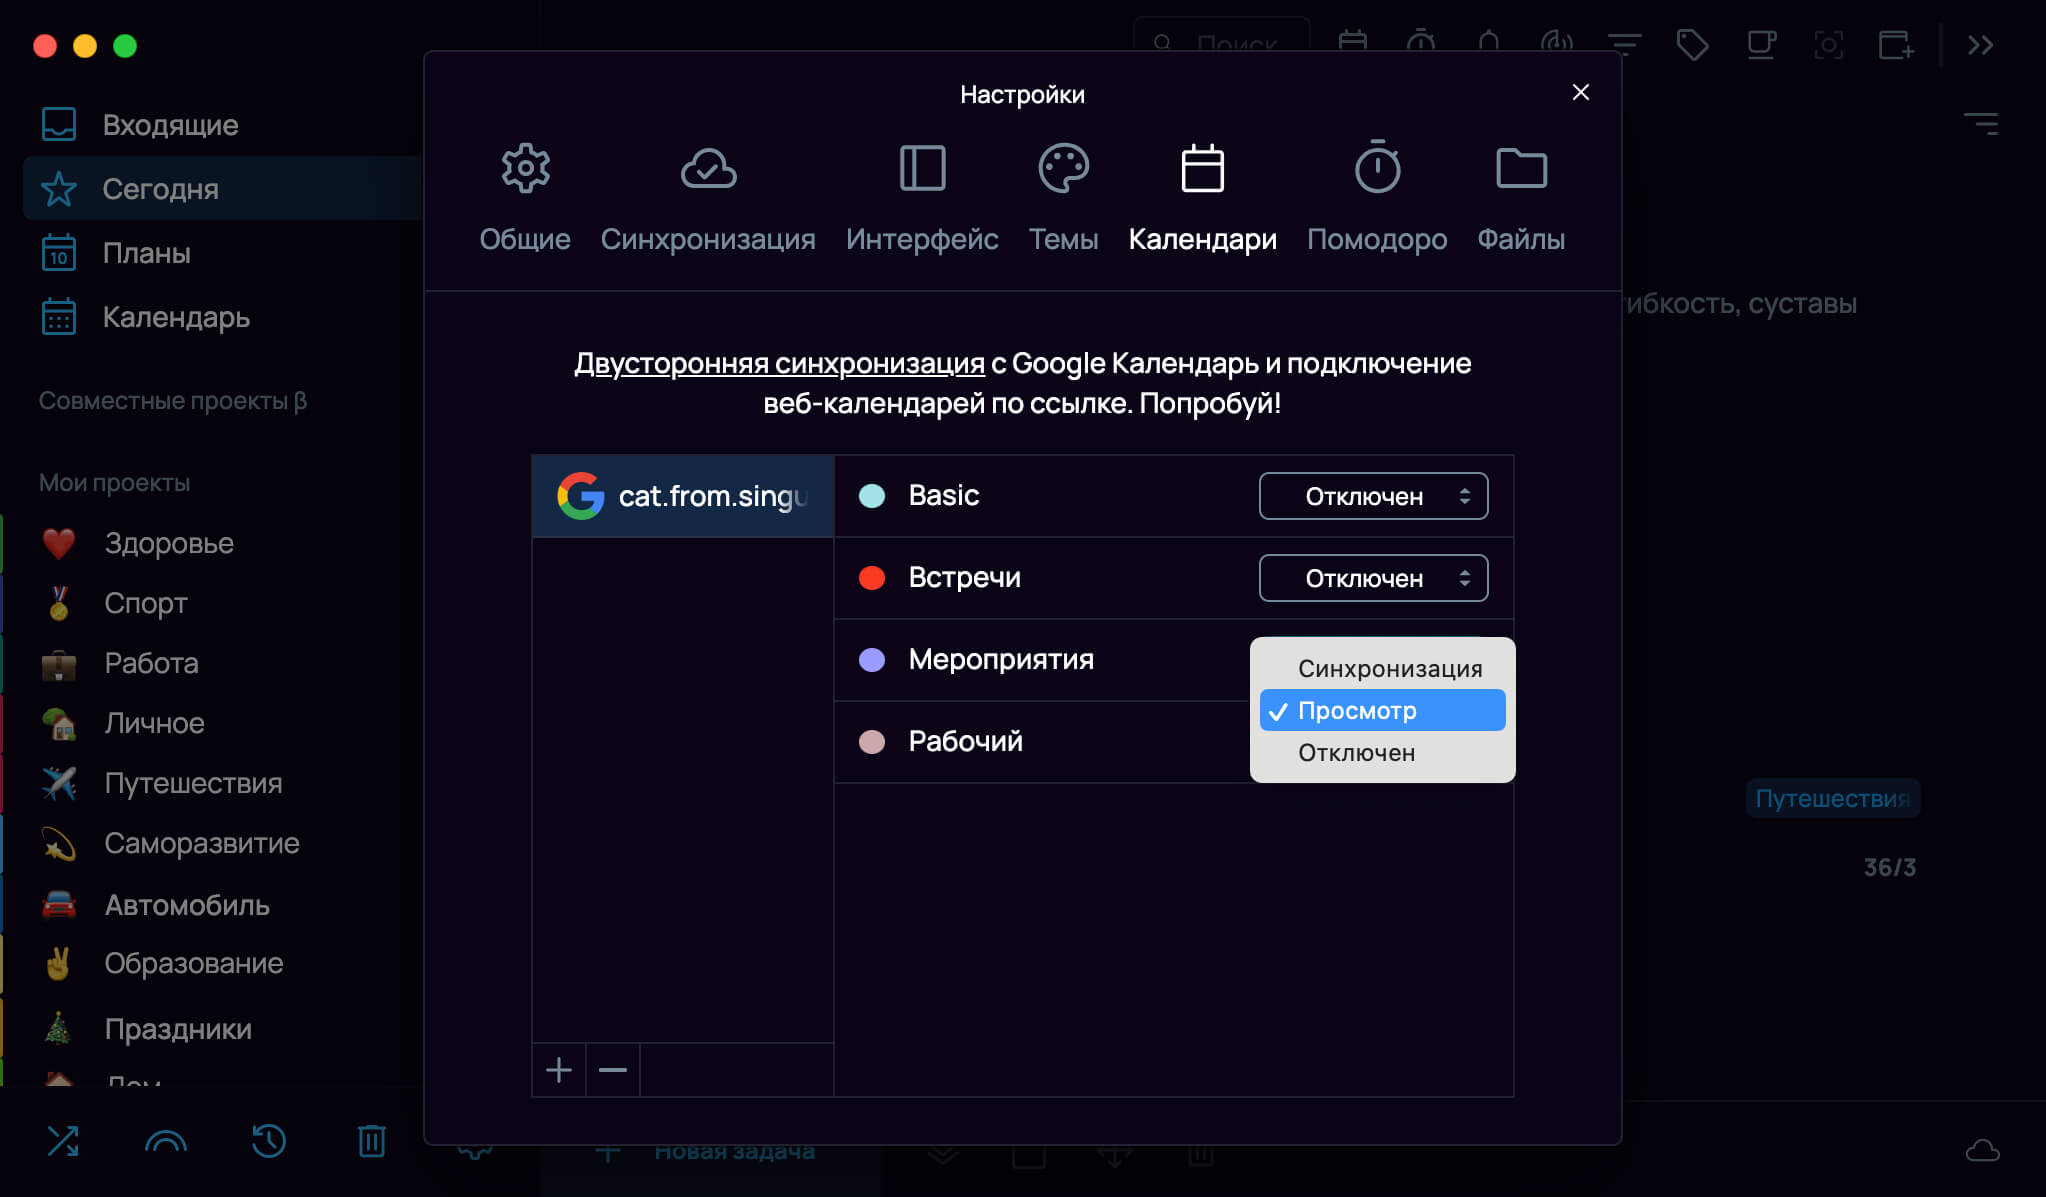
Task: Click the timer icon in top toolbar
Action: click(1421, 42)
